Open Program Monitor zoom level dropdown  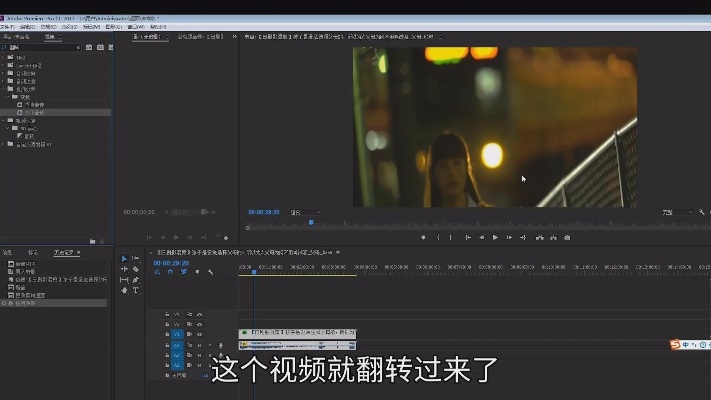point(305,212)
